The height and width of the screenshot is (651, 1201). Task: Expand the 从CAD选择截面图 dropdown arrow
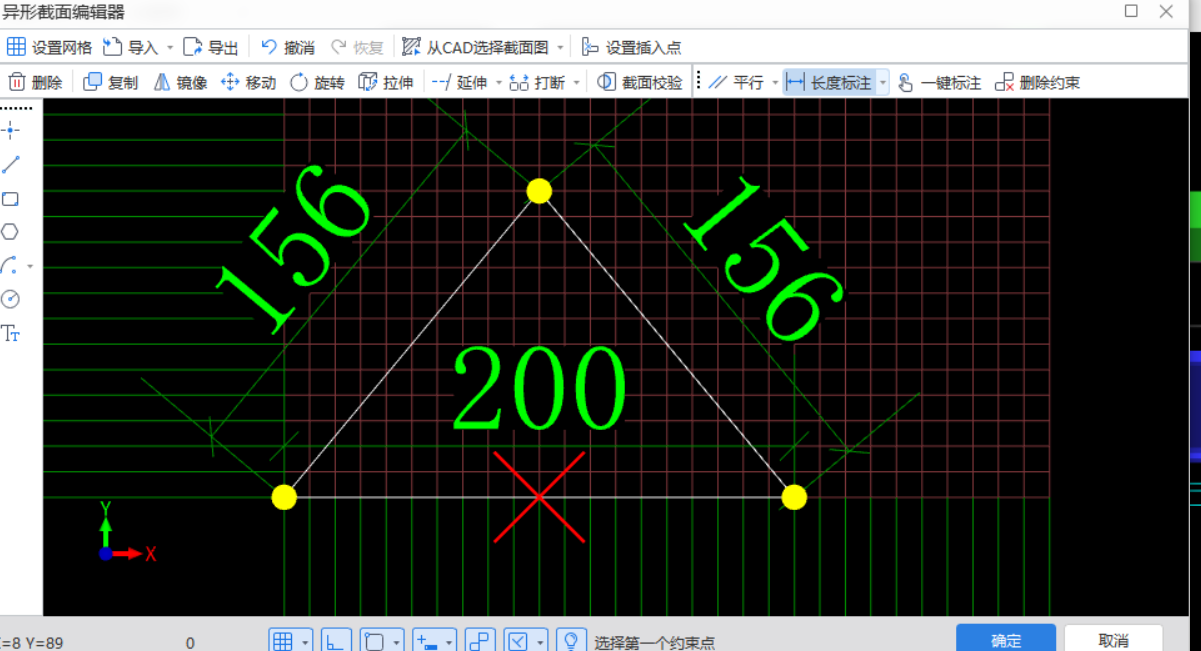pos(560,47)
